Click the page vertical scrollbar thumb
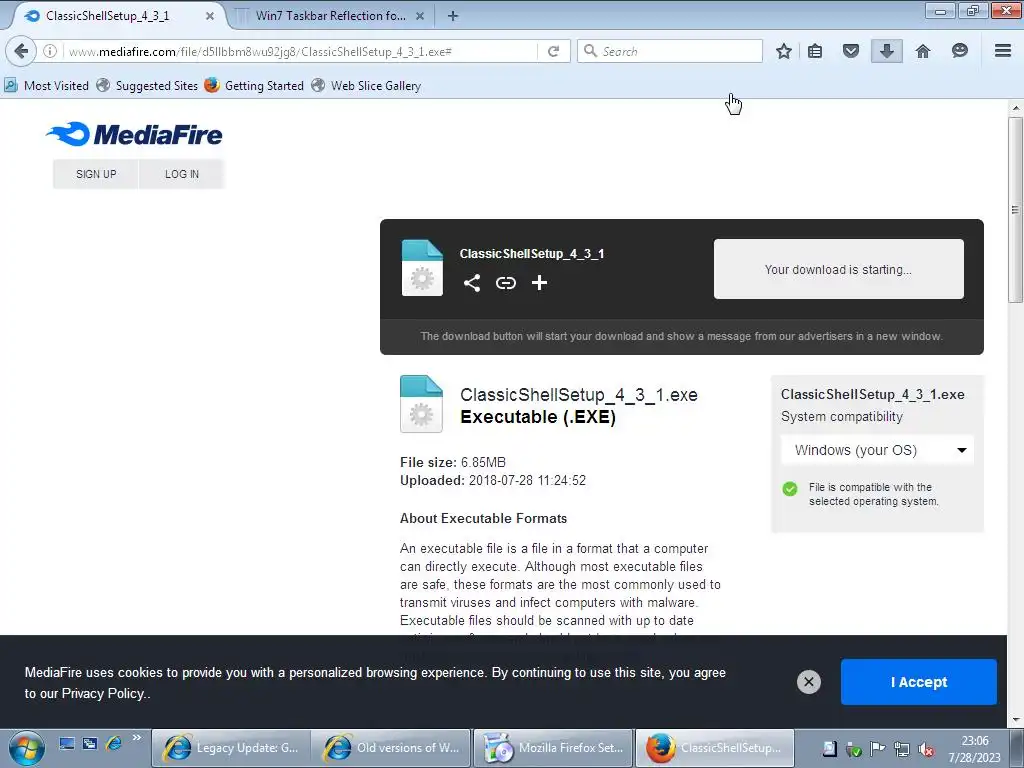This screenshot has width=1024, height=768. pyautogui.click(x=1016, y=209)
